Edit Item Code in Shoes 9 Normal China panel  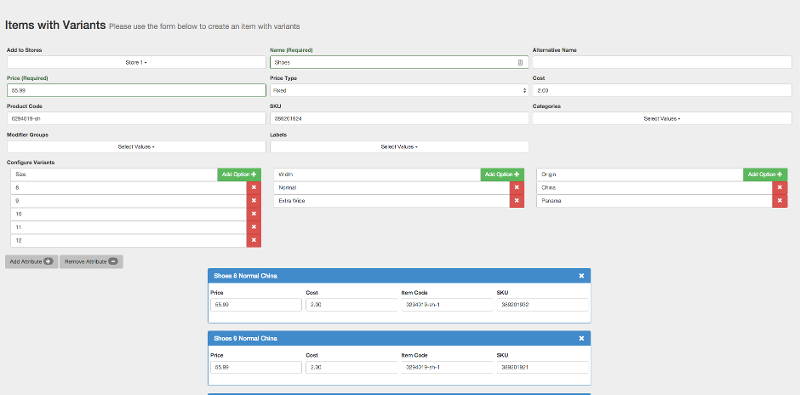(447, 367)
